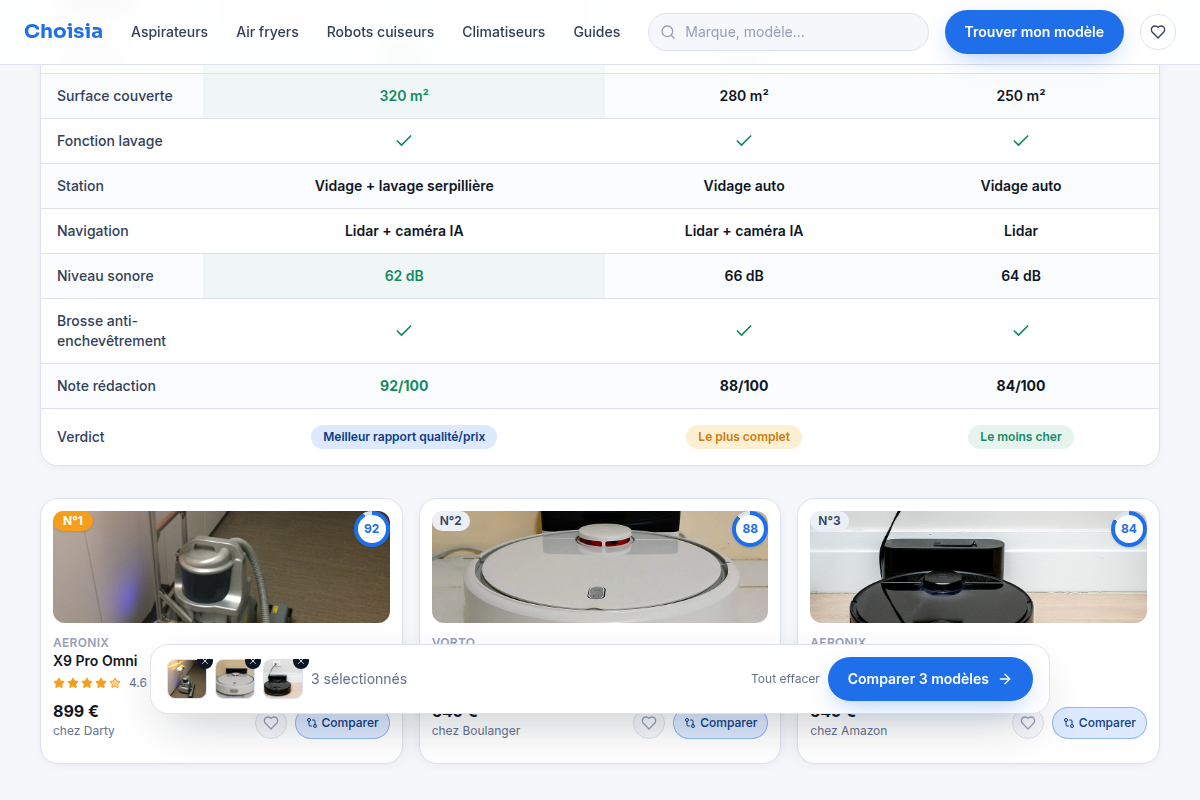Open the X9 Pro Omni product title
This screenshot has height=800, width=1200.
point(95,661)
